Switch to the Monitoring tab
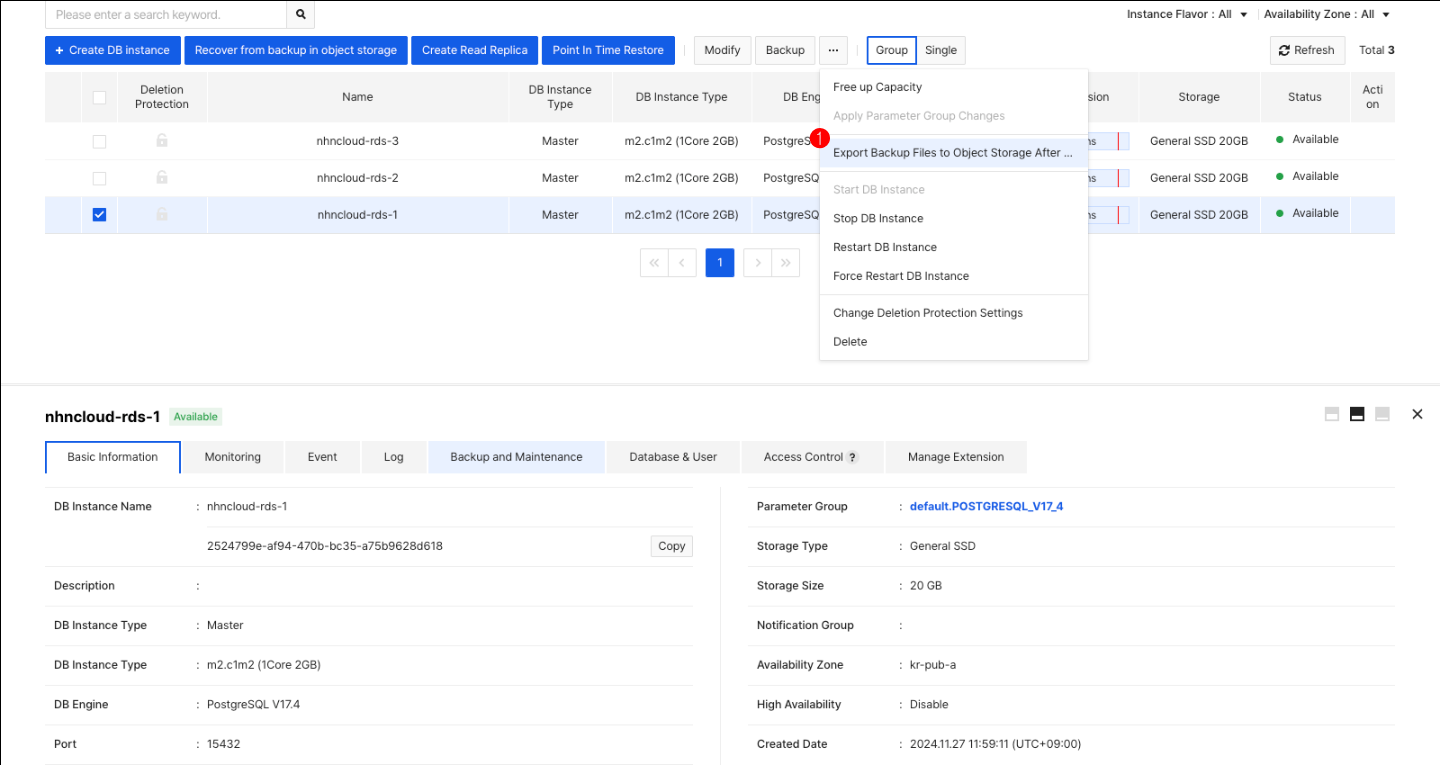The width and height of the screenshot is (1440, 765). (233, 457)
